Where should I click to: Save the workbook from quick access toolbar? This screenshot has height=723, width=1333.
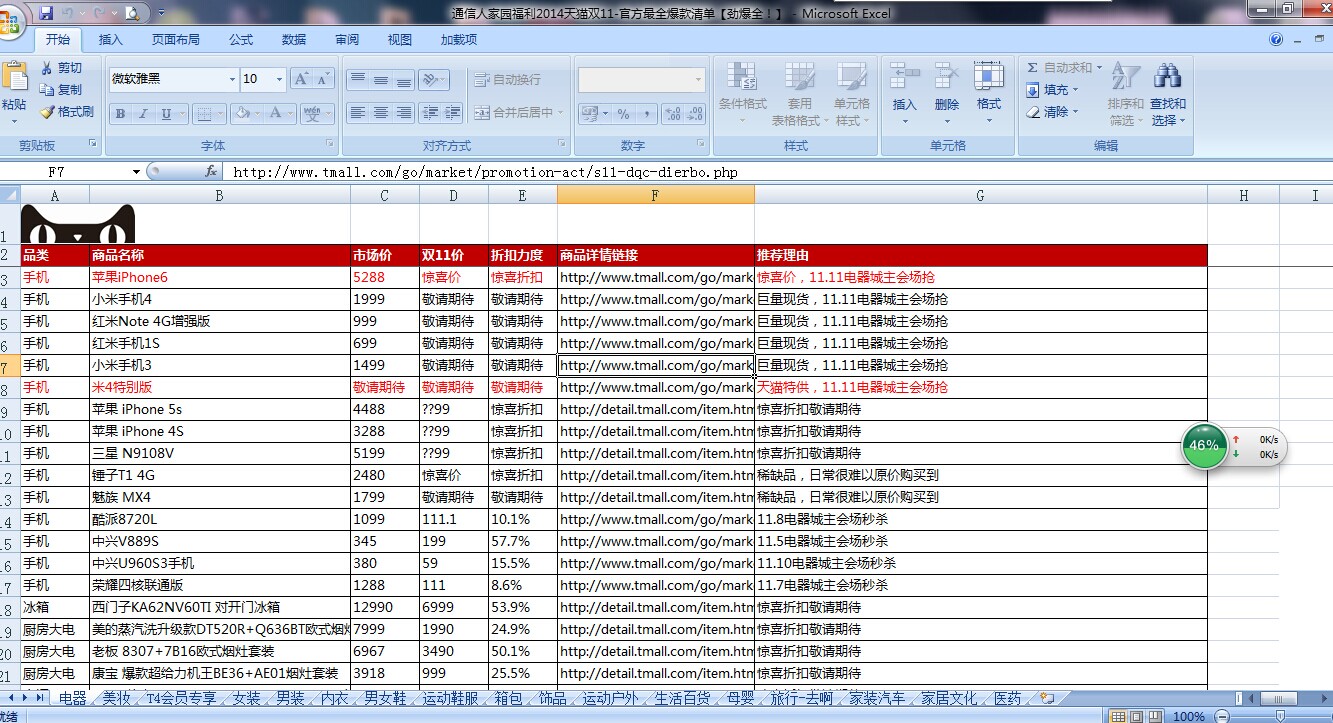click(x=46, y=13)
